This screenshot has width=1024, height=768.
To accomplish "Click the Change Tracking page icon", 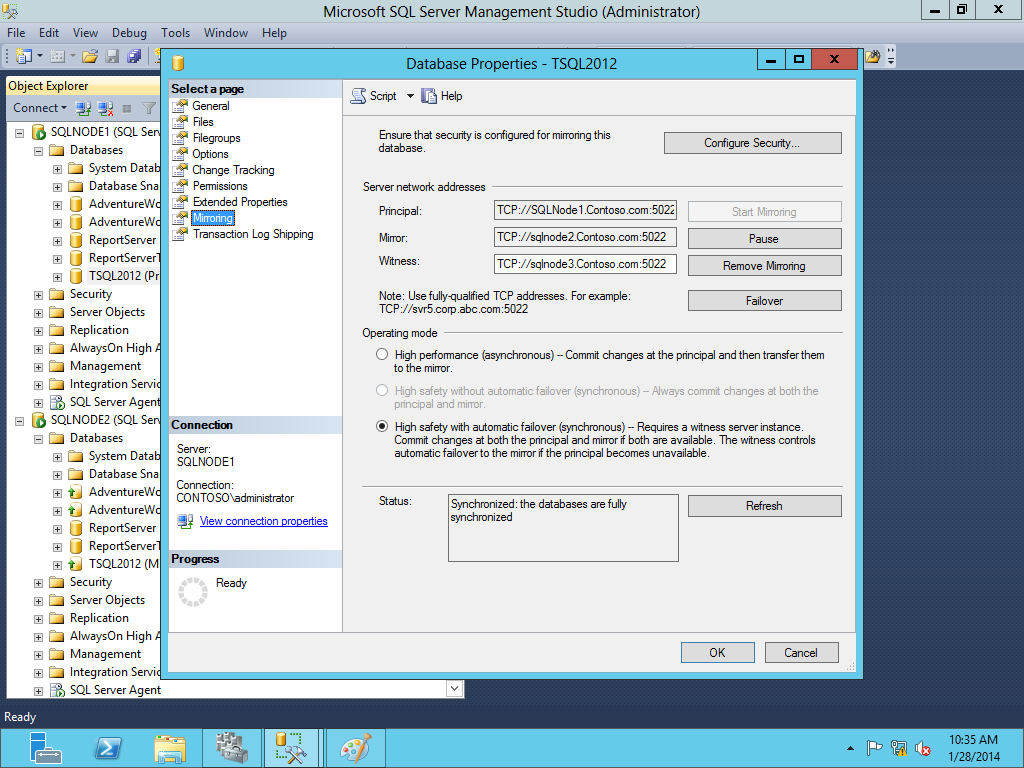I will (x=180, y=170).
